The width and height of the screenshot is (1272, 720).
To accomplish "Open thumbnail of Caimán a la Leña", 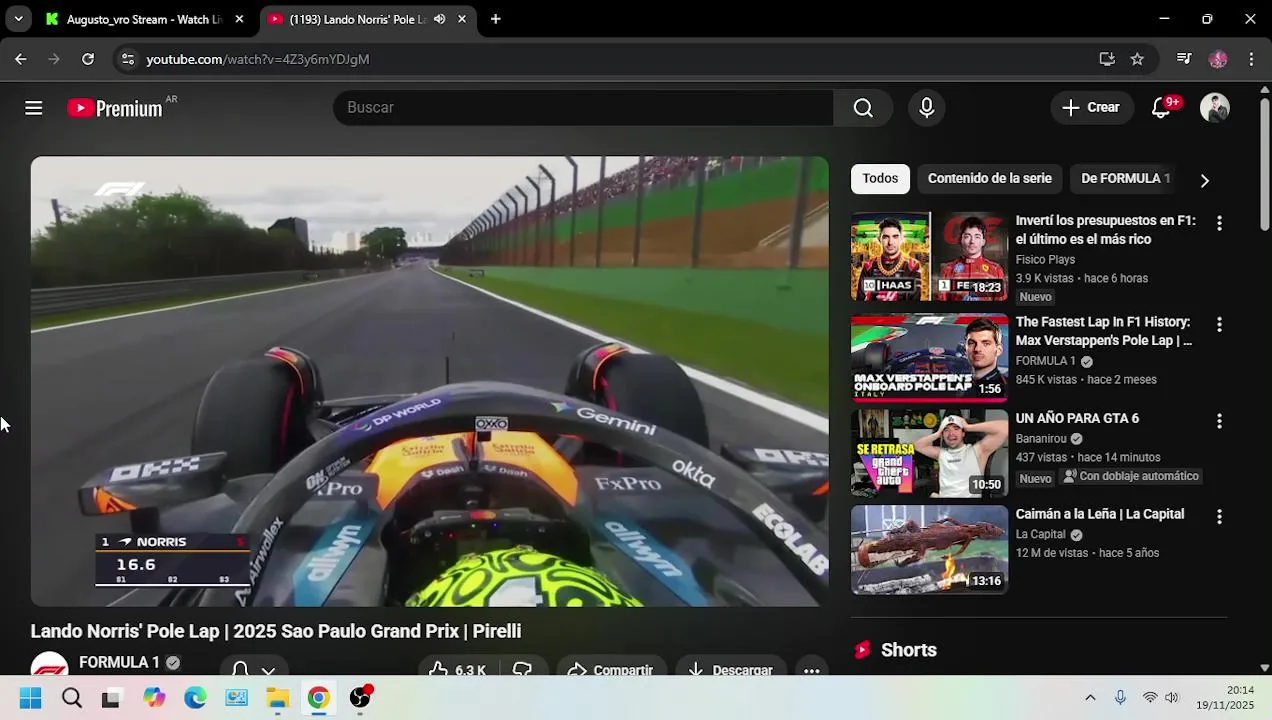I will point(929,549).
